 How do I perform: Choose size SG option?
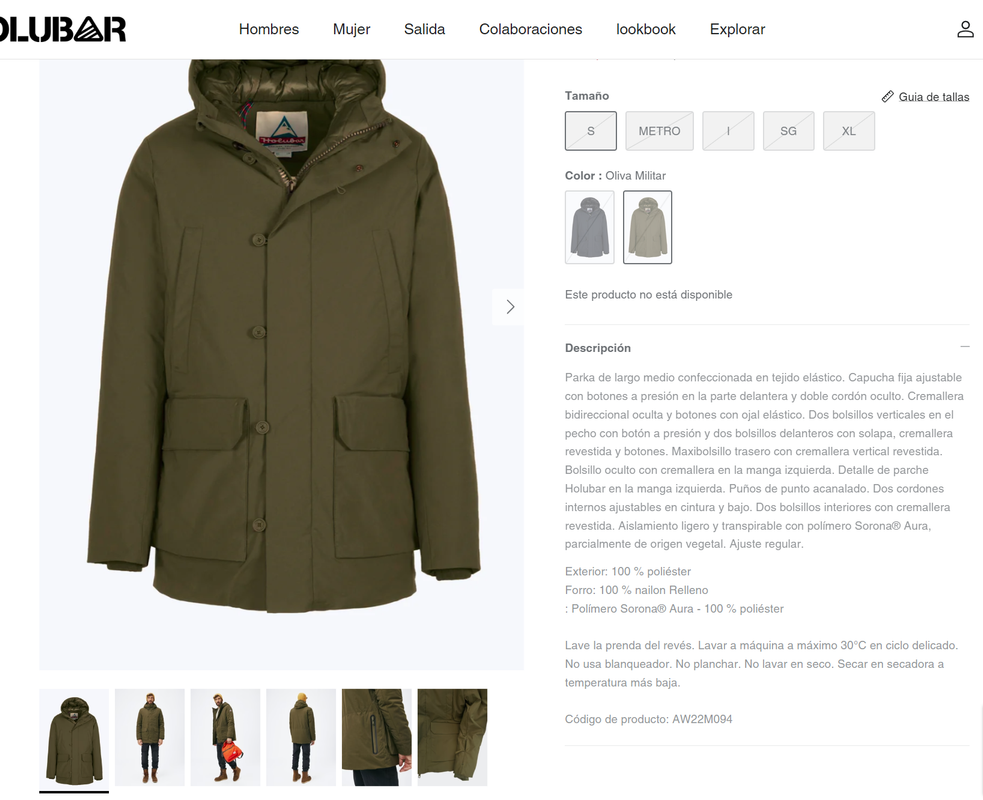(788, 131)
